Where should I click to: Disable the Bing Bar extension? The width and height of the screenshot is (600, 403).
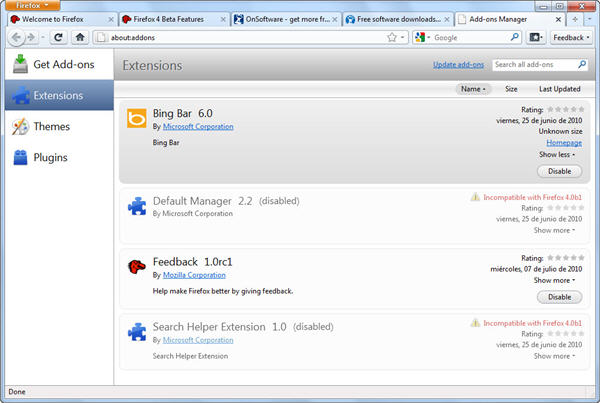[x=559, y=171]
